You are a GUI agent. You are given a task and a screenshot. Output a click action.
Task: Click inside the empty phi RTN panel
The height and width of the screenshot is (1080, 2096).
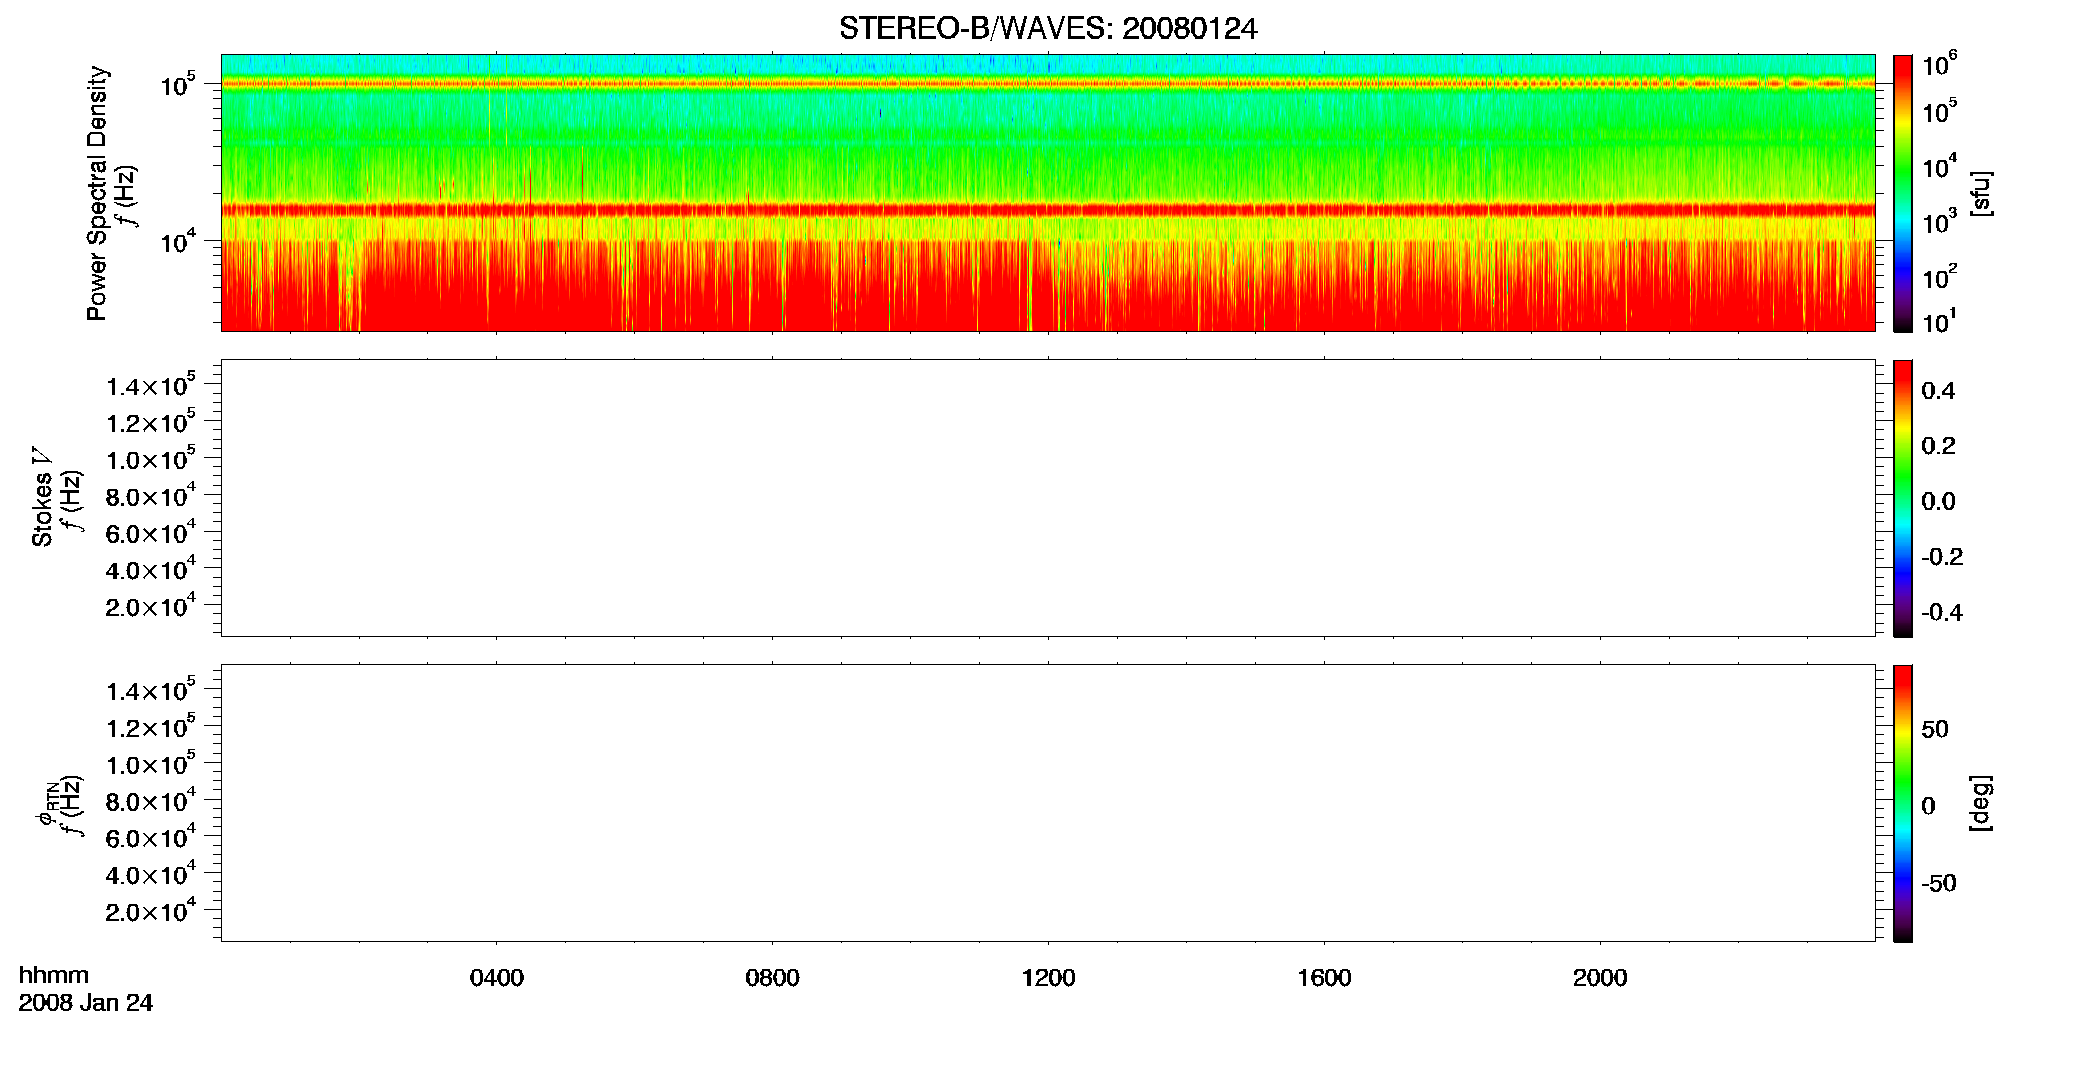coord(1048,803)
